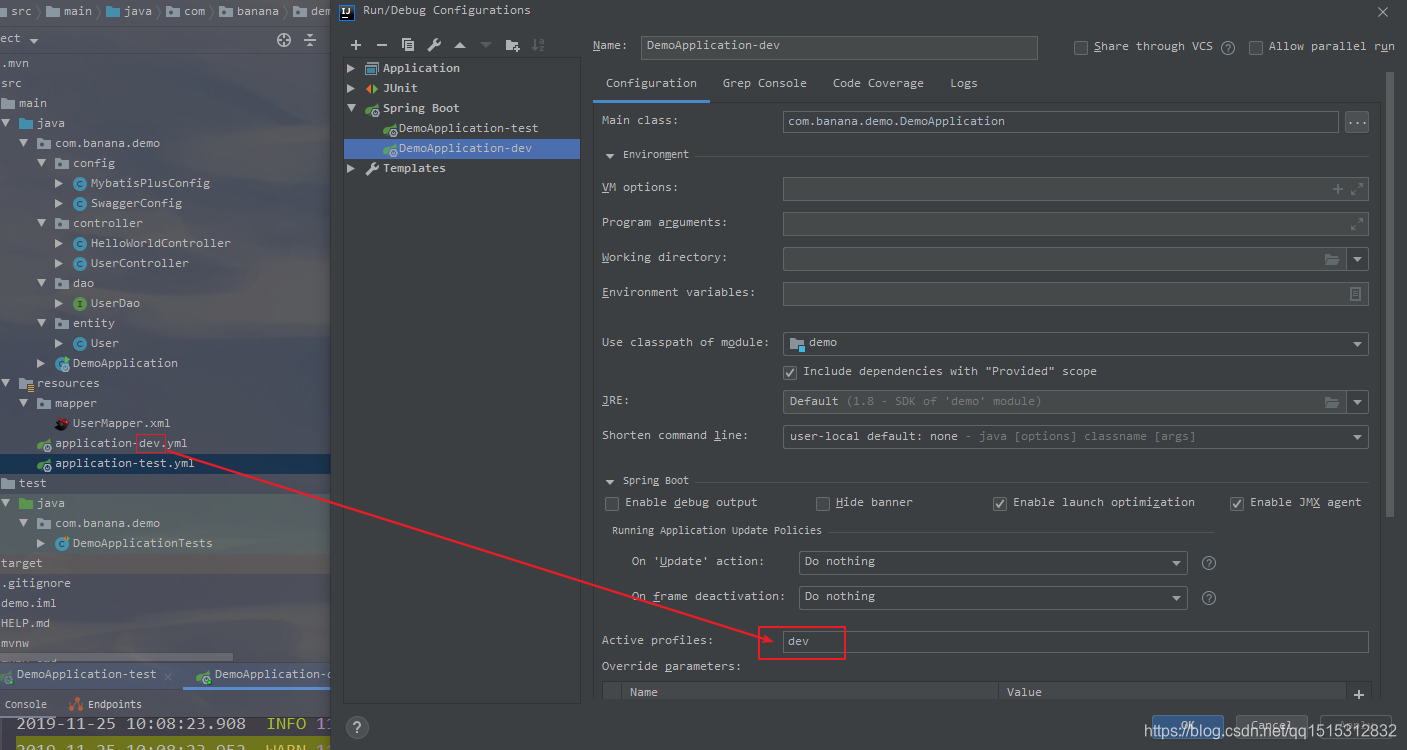Toggle Include dependencies with Provided scope
Image resolution: width=1407 pixels, height=750 pixels.
(x=791, y=372)
